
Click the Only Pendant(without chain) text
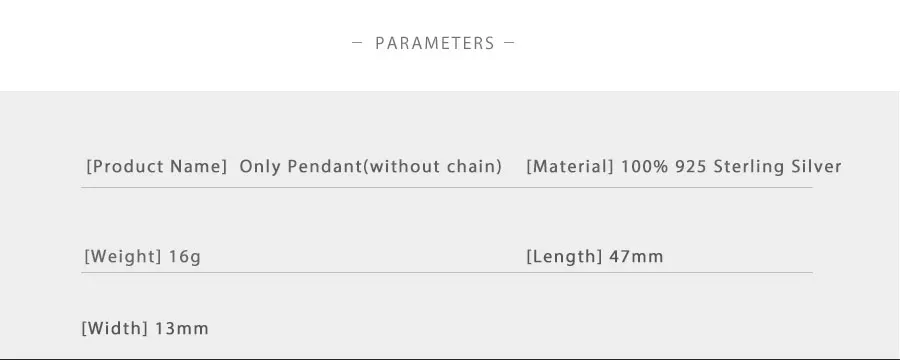[371, 167]
